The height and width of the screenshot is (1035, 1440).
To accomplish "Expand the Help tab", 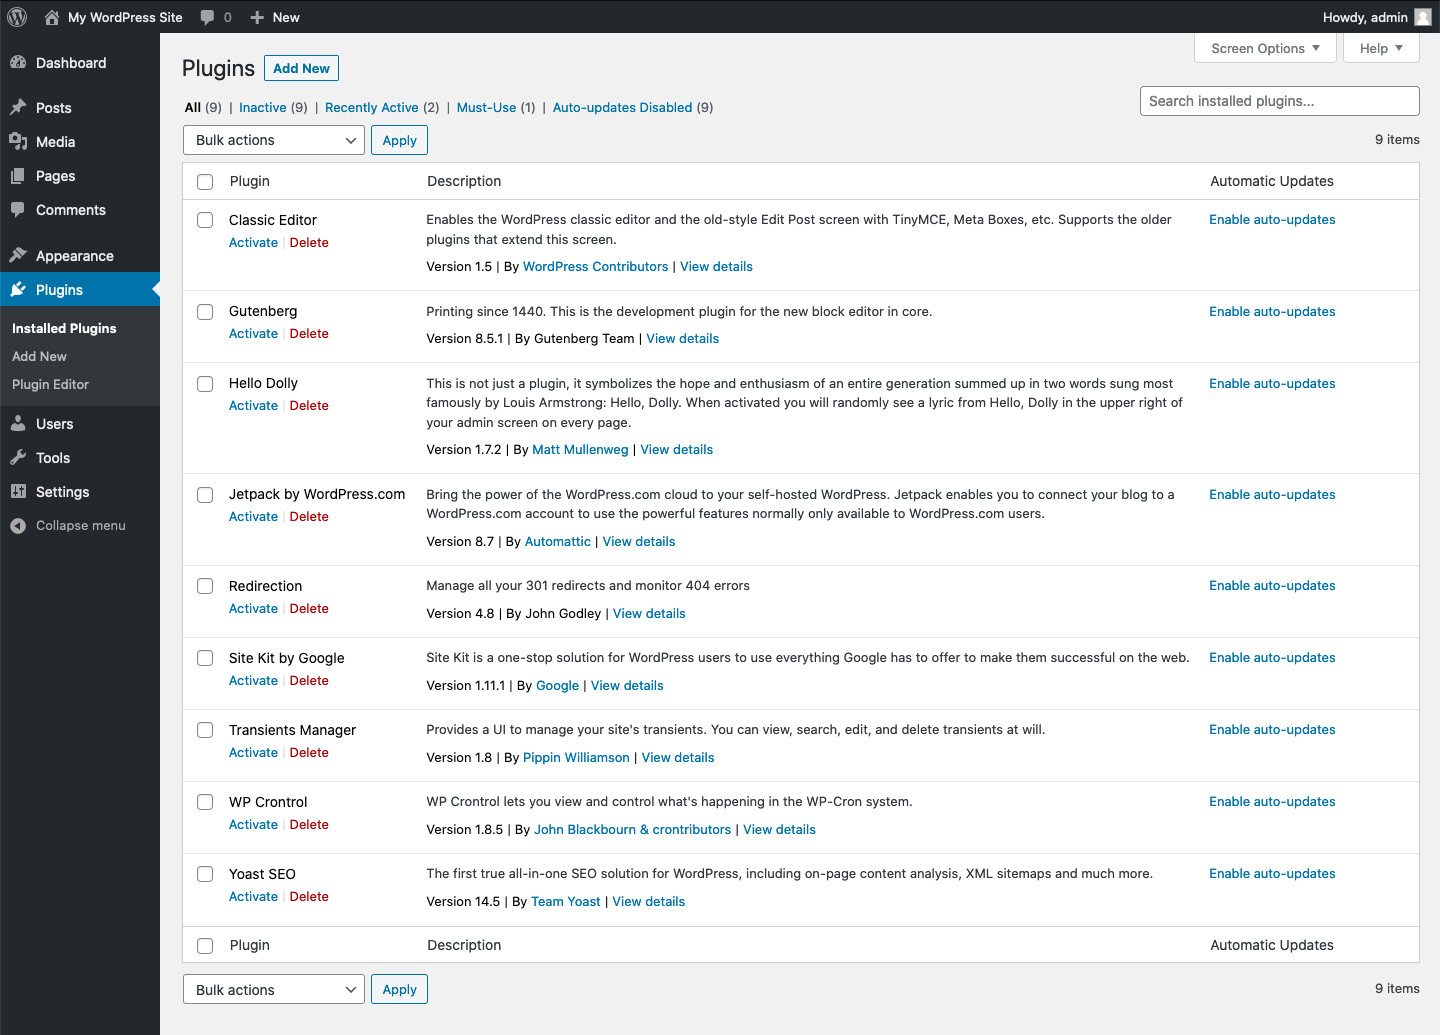I will (x=1380, y=48).
